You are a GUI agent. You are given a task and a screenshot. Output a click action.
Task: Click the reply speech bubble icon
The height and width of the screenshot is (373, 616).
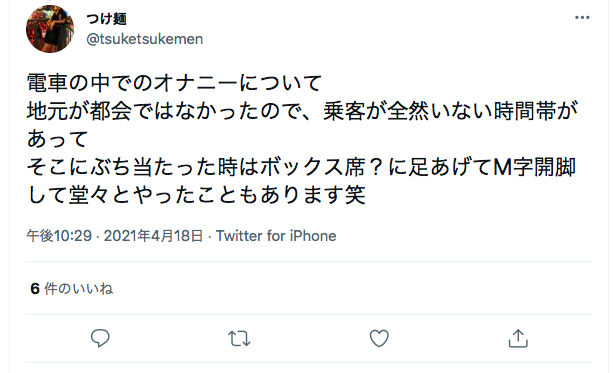(100, 338)
